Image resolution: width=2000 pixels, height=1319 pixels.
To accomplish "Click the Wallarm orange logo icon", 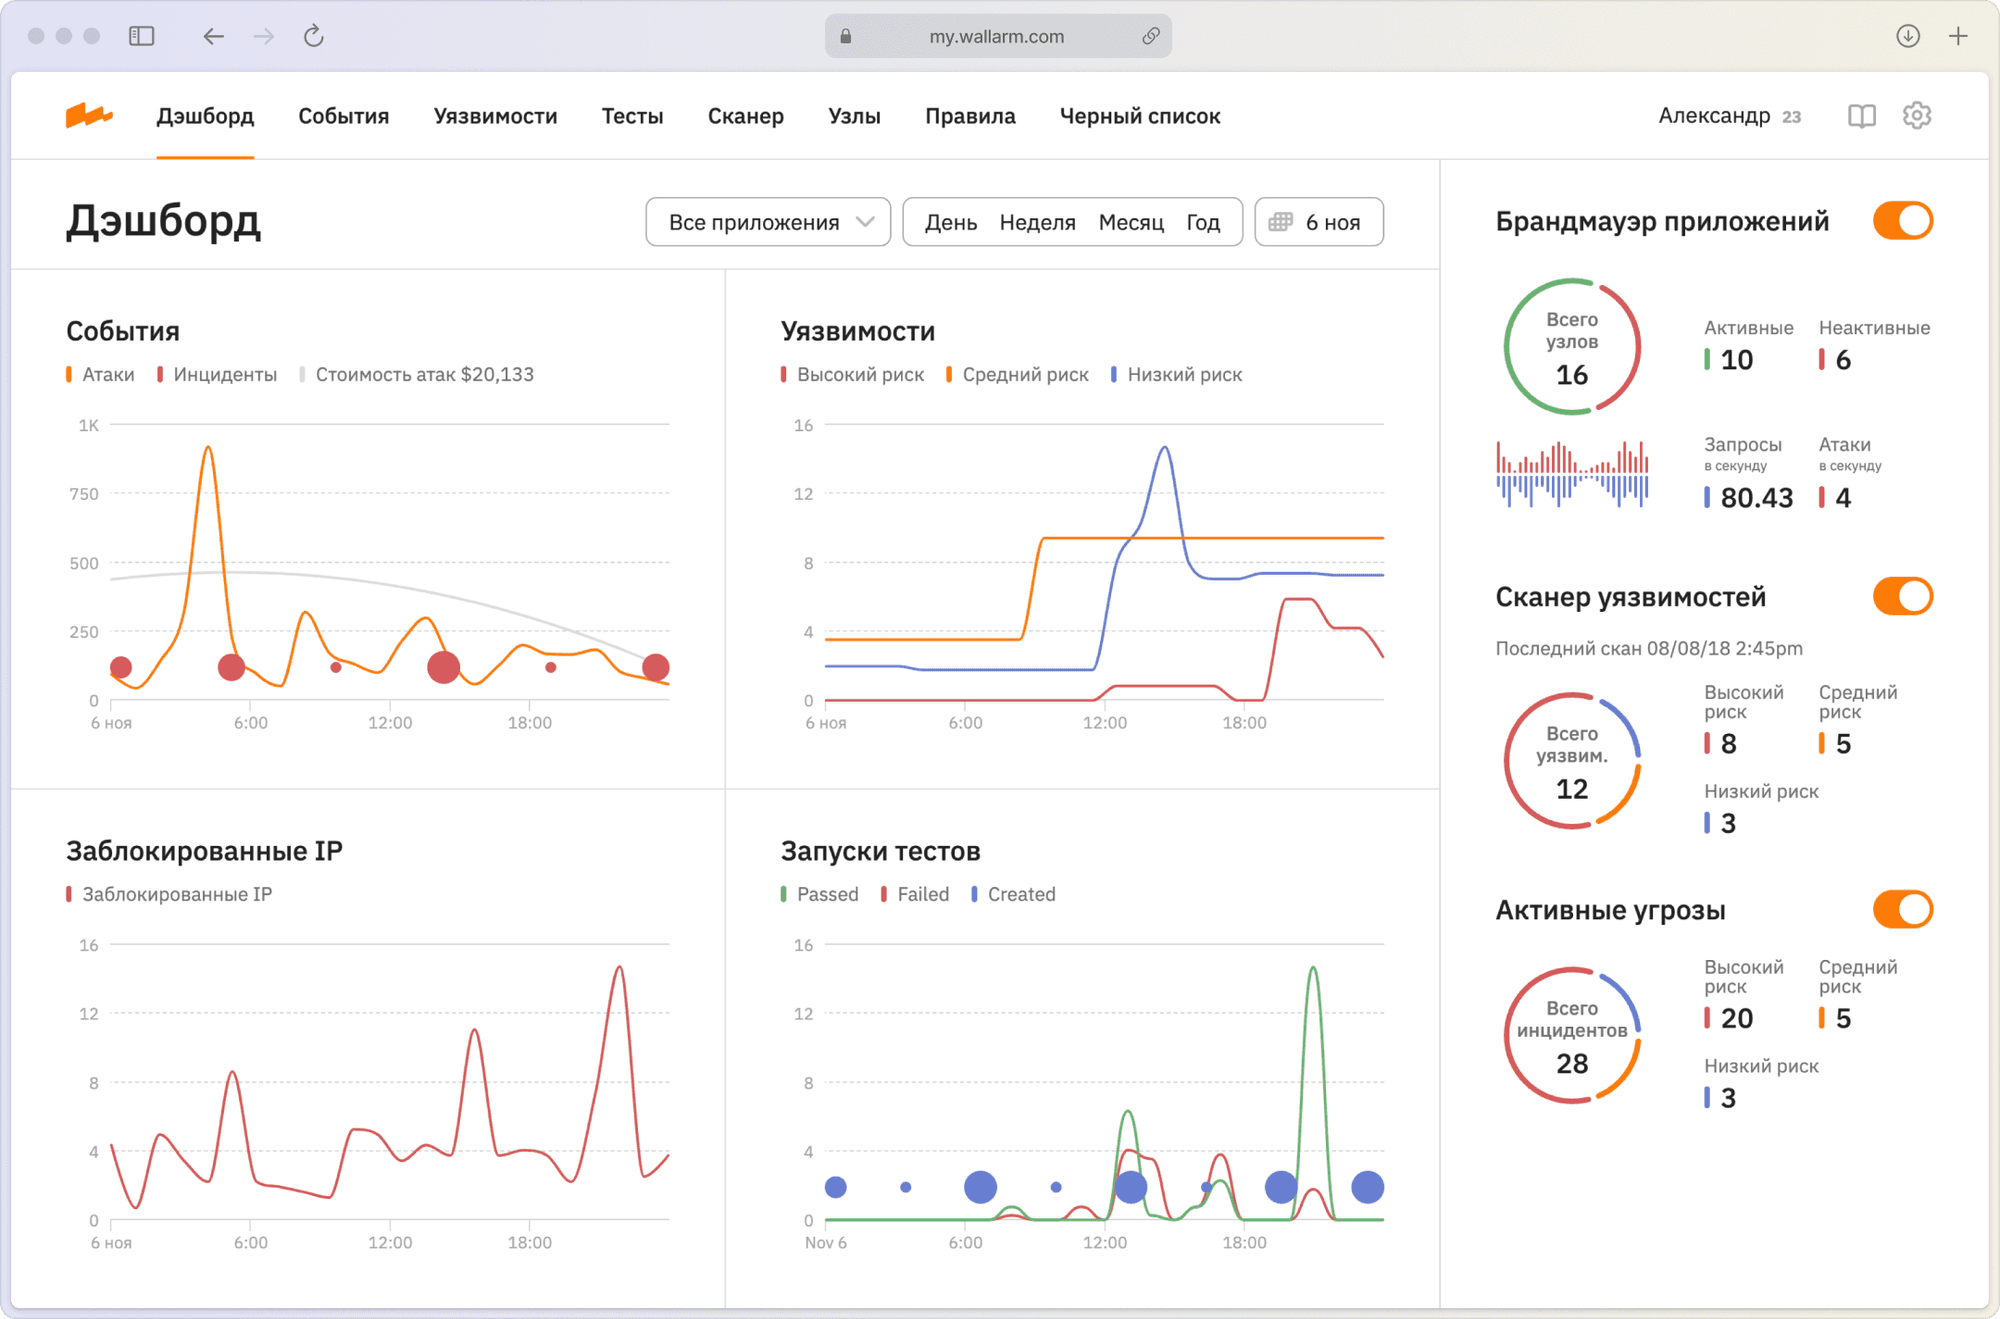I will point(88,116).
